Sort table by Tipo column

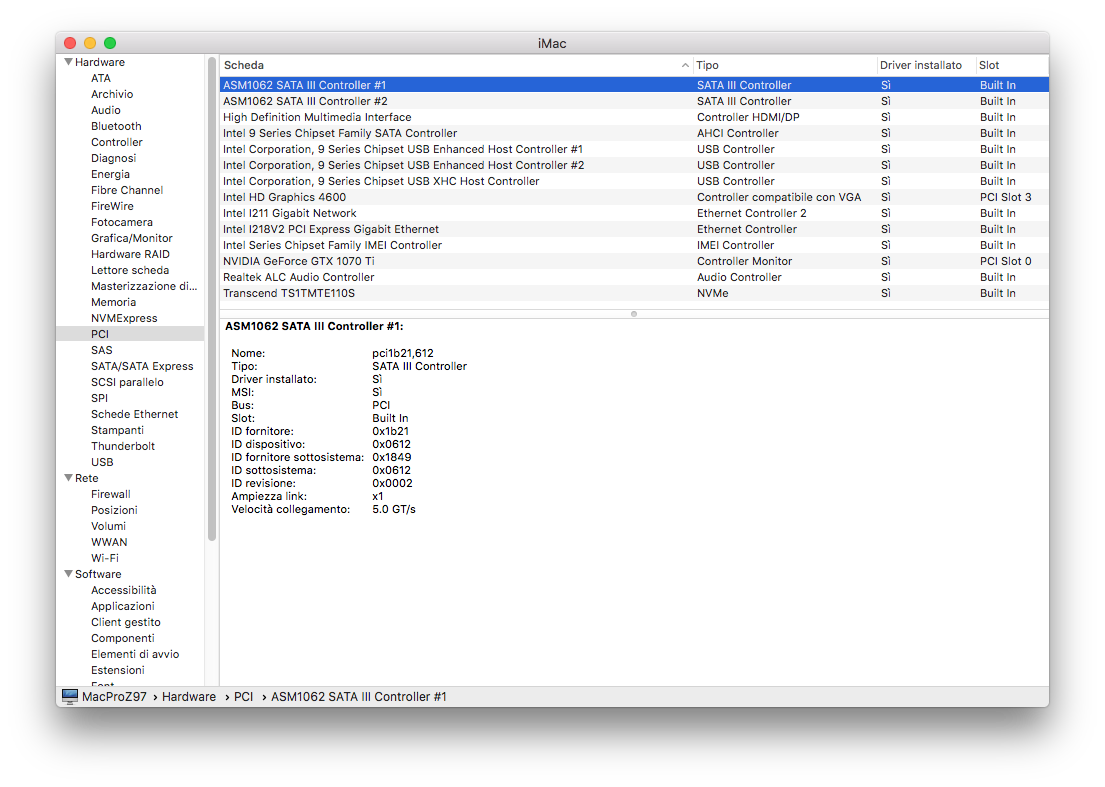click(x=784, y=65)
